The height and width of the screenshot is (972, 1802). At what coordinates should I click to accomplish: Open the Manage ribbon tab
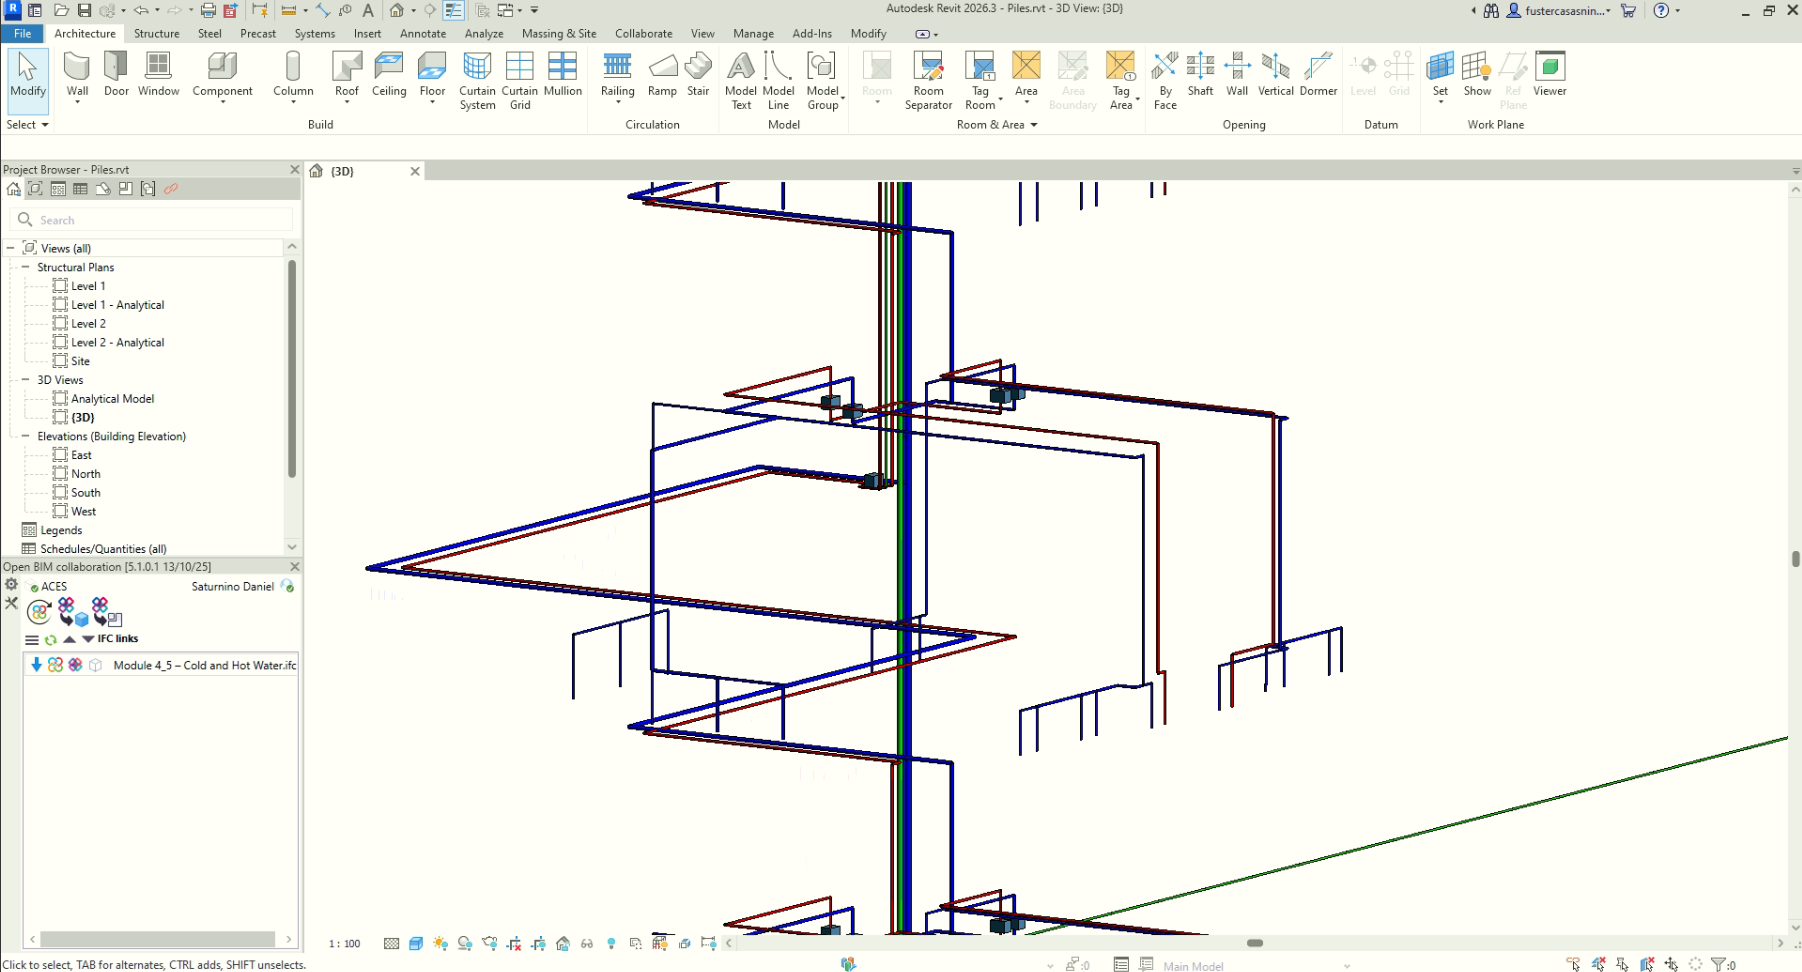click(753, 33)
